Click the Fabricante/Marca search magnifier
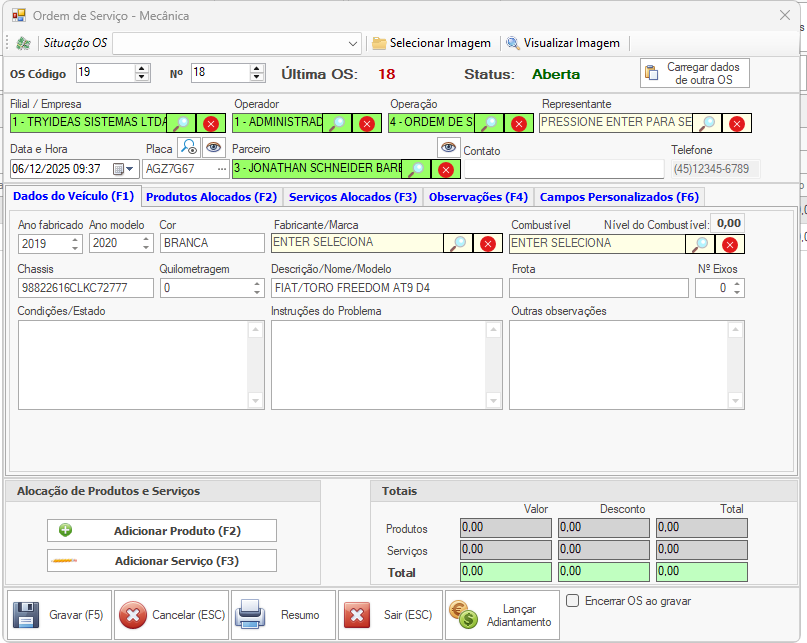Screen dimensions: 807x643 pyautogui.click(x=457, y=243)
